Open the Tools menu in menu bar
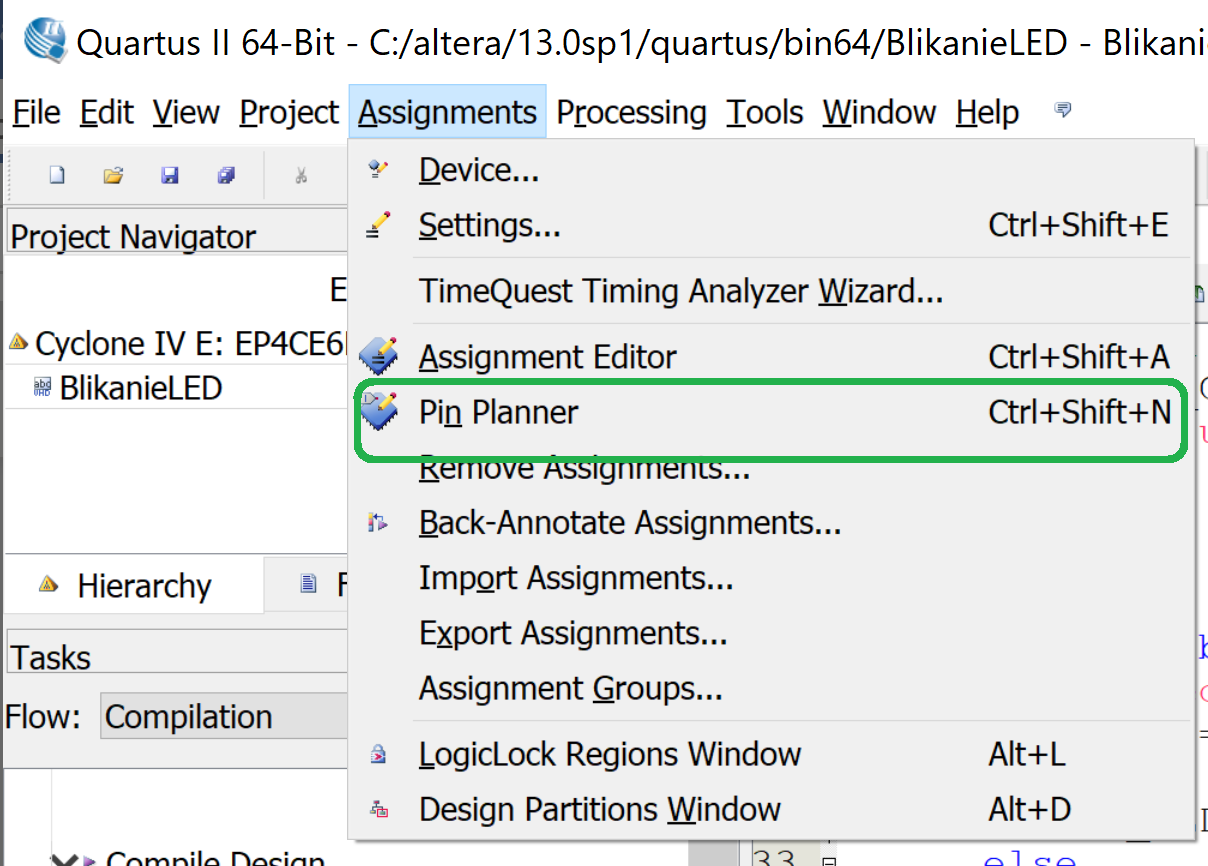This screenshot has height=866, width=1208. tap(764, 113)
